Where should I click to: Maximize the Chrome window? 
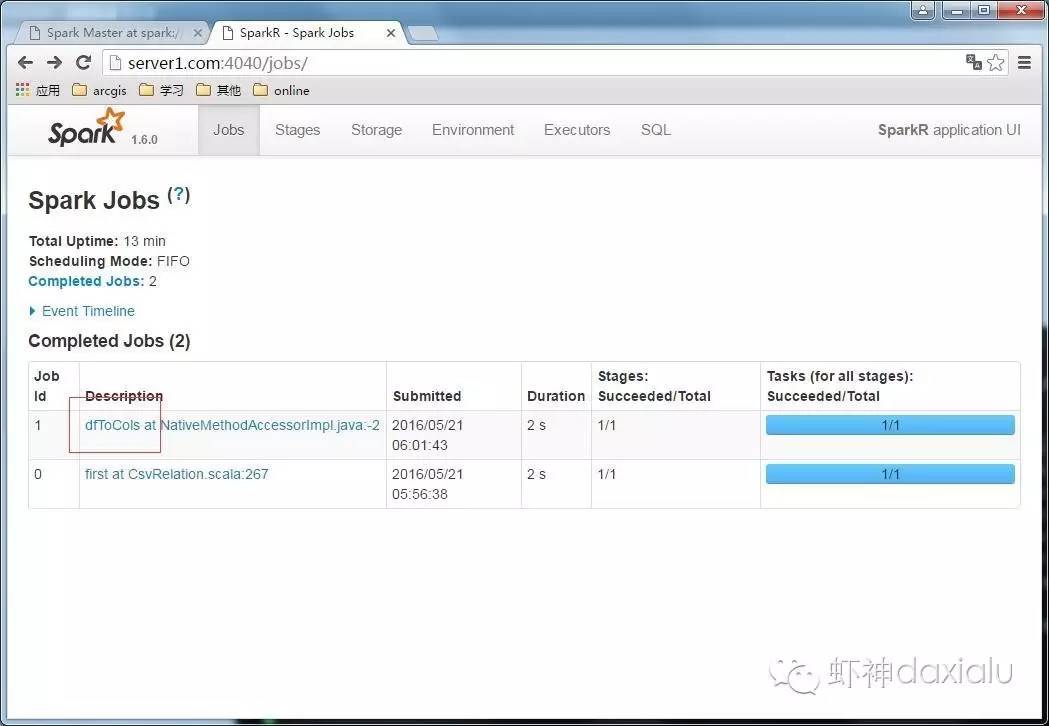pyautogui.click(x=984, y=10)
